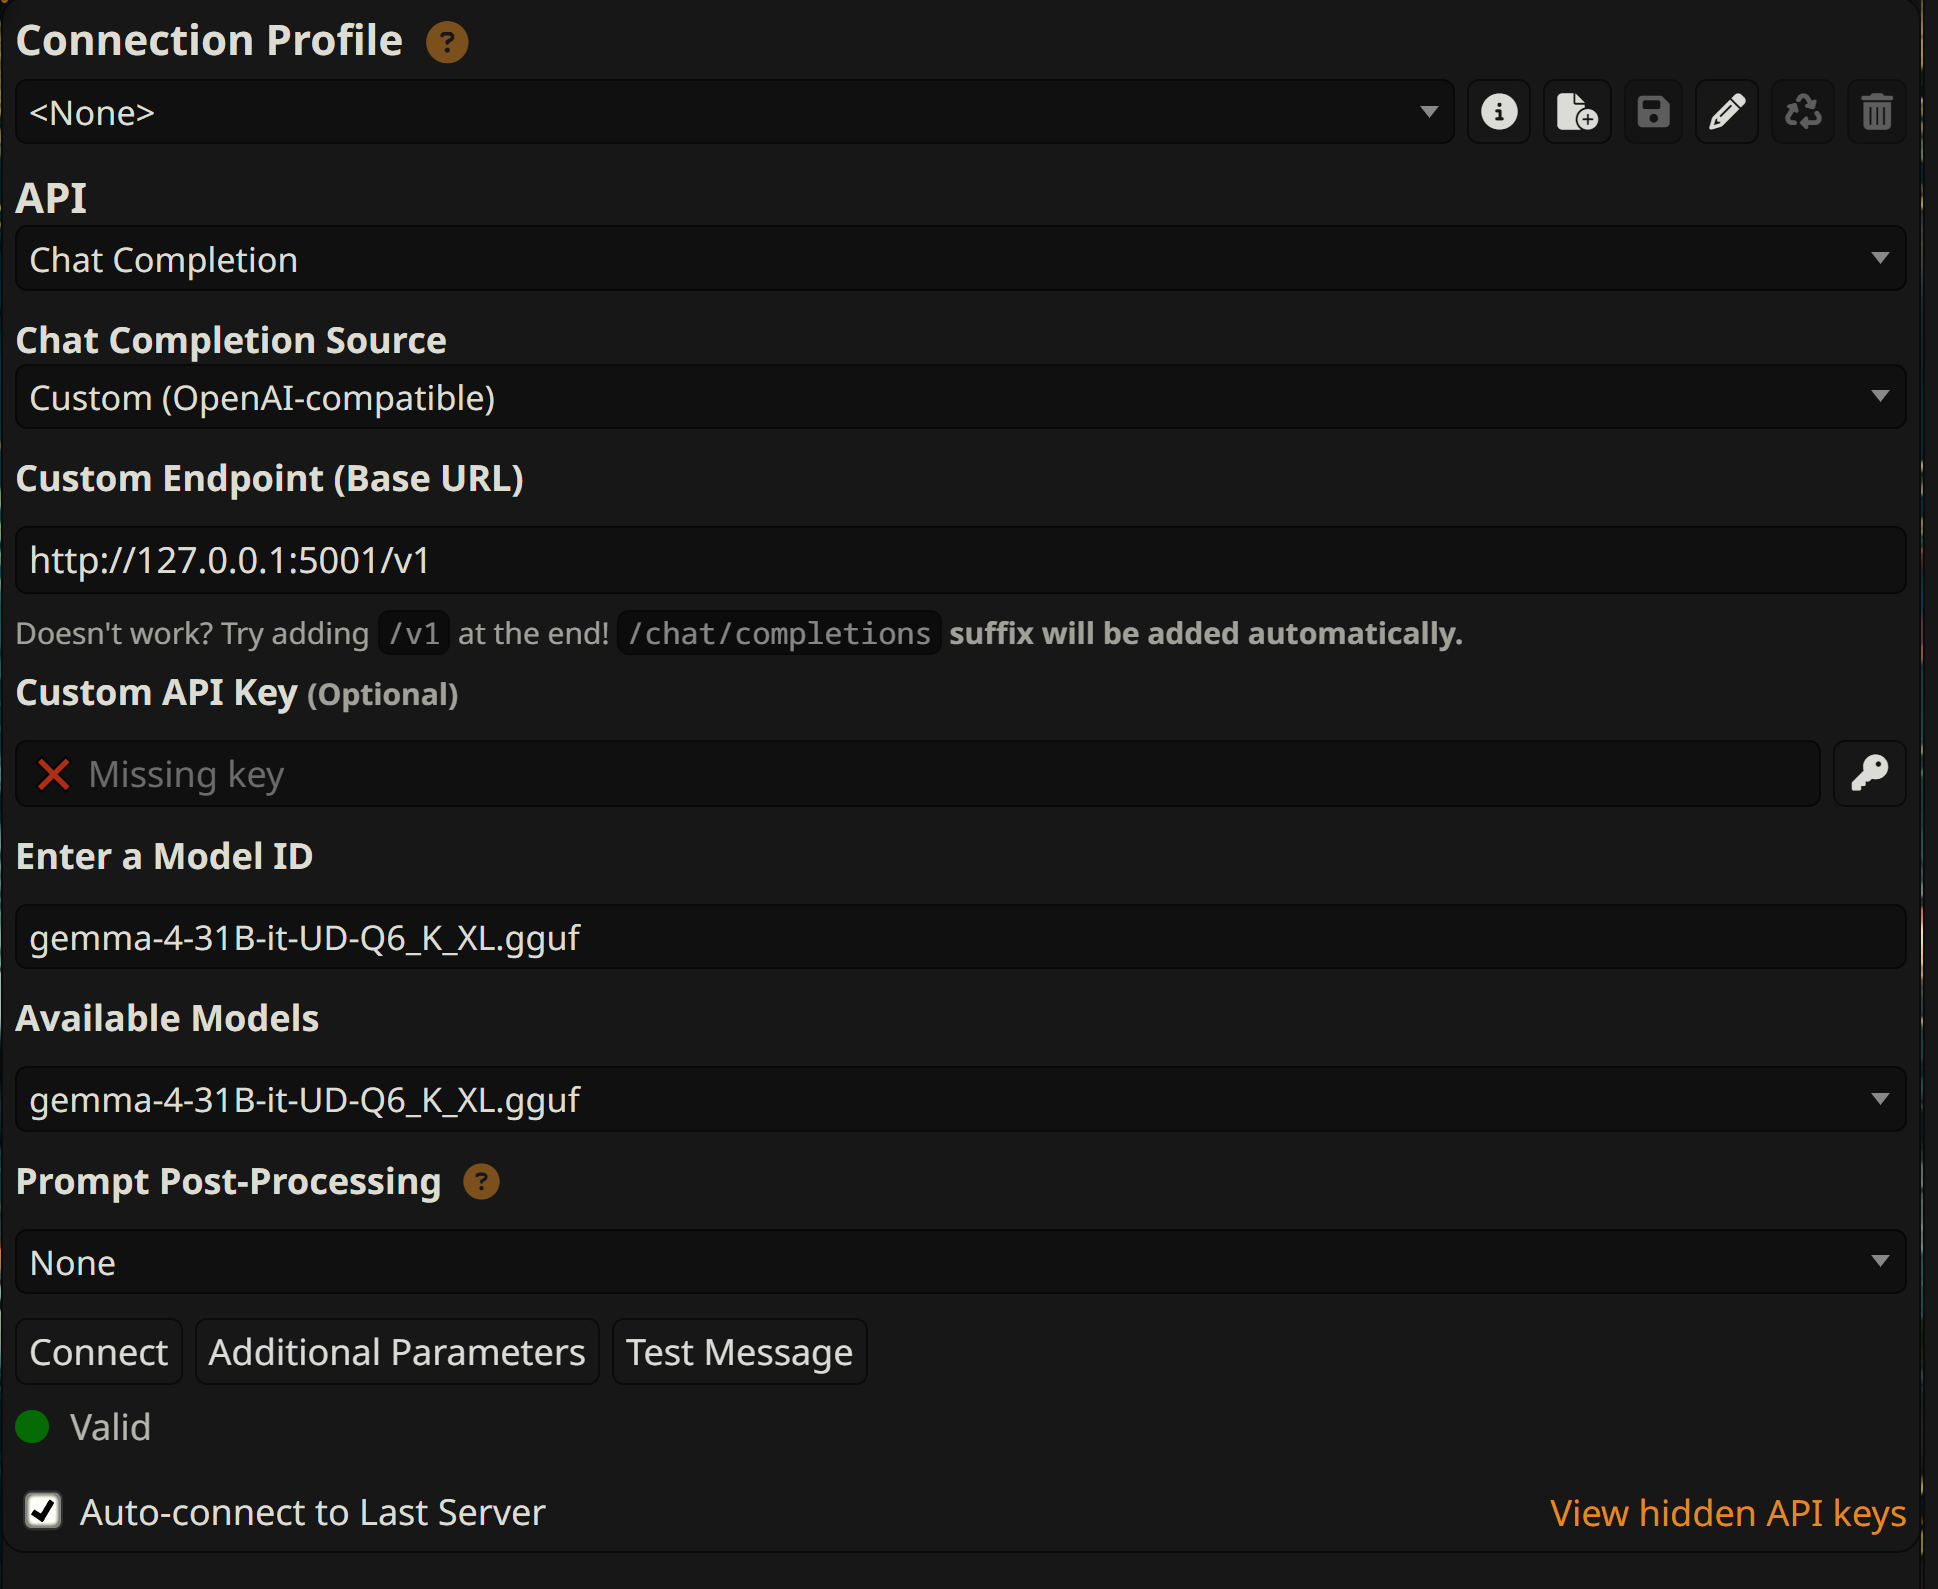Open Additional Parameters
The height and width of the screenshot is (1589, 1938).
click(397, 1352)
